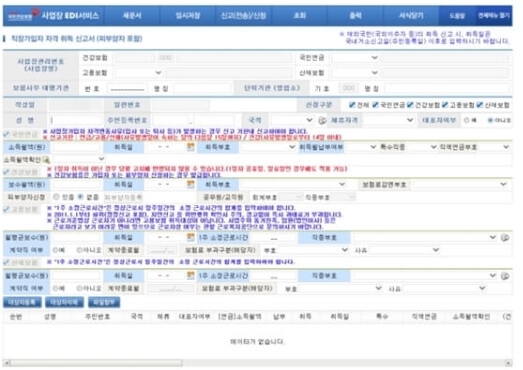Image resolution: width=523 pixels, height=370 pixels.
Task: Click into the 성명 input field
Action: tap(75, 120)
